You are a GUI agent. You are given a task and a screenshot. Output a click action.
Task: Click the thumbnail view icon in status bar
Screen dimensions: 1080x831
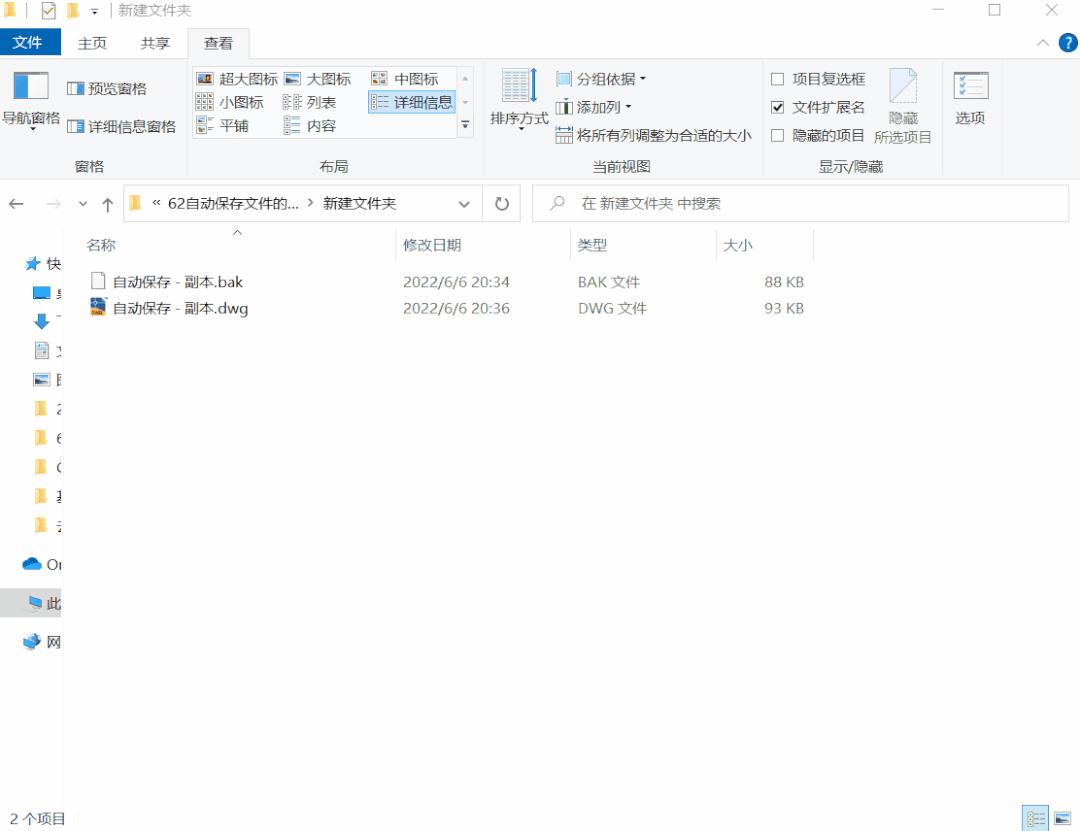[x=1063, y=818]
